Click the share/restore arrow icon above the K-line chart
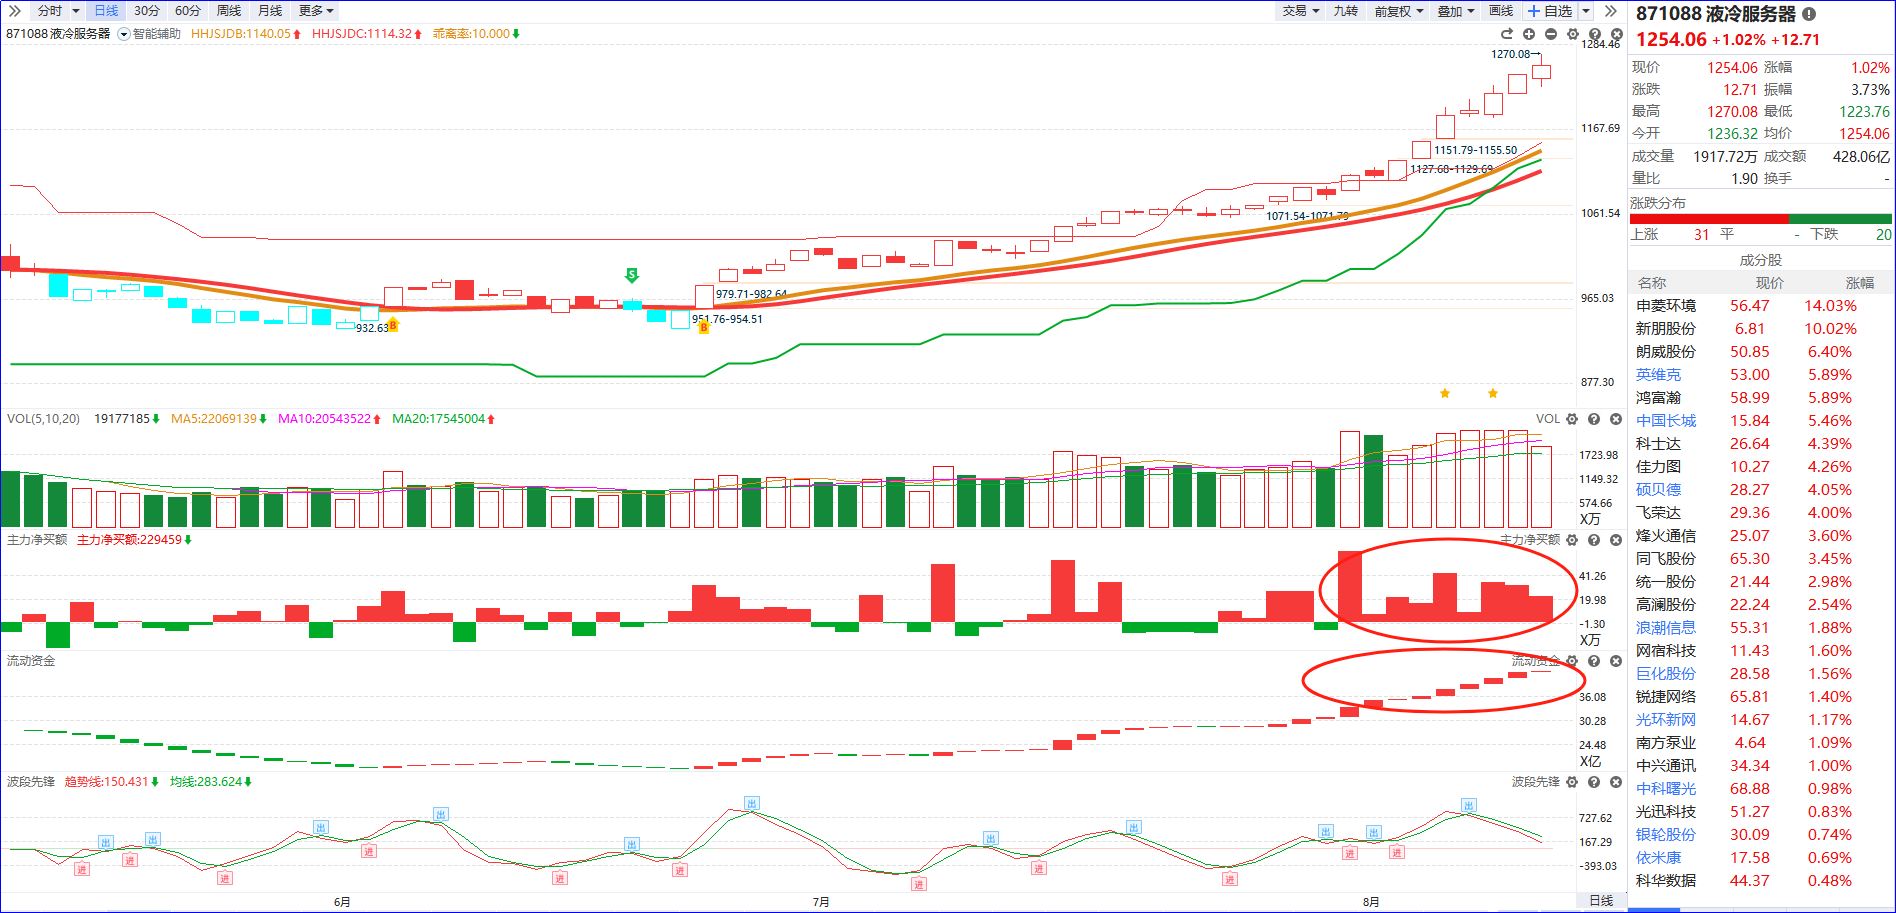This screenshot has width=1896, height=913. 1507,34
